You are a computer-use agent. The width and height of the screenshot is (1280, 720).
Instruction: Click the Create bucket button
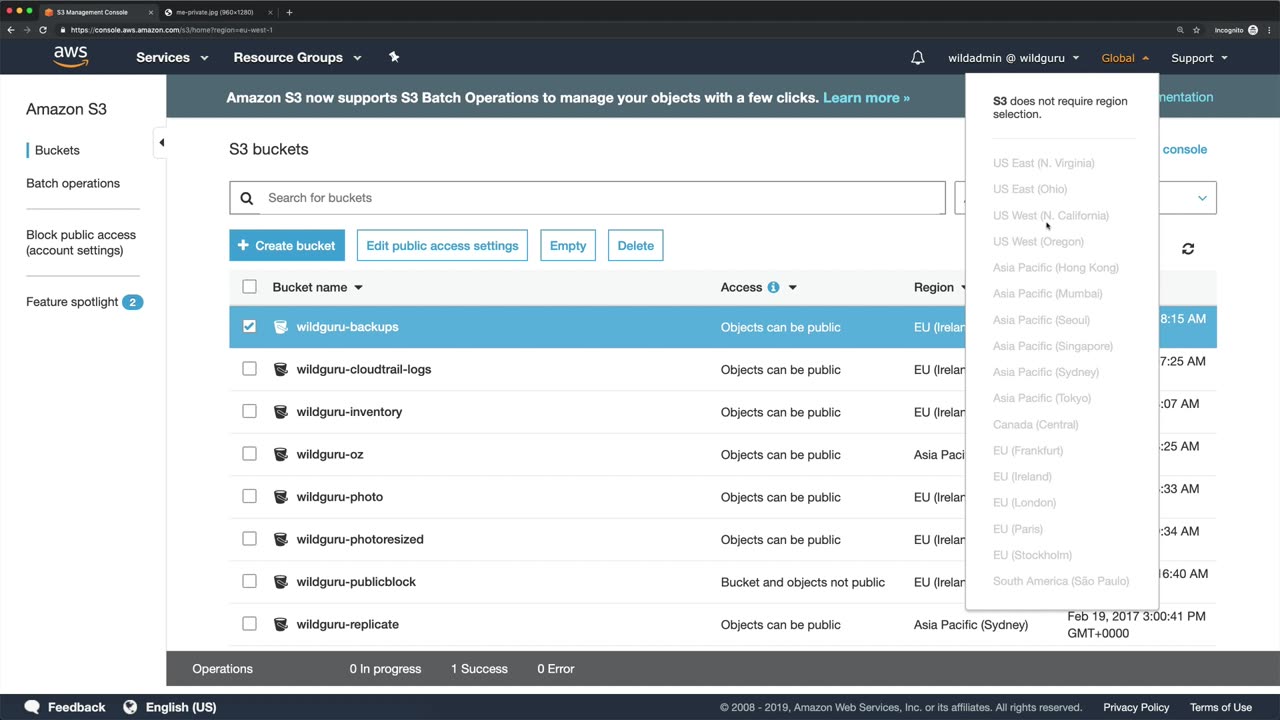[x=287, y=245]
